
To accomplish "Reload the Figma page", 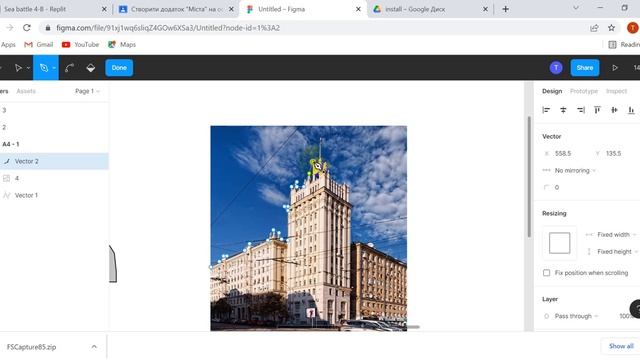I will pyautogui.click(x=27, y=28).
